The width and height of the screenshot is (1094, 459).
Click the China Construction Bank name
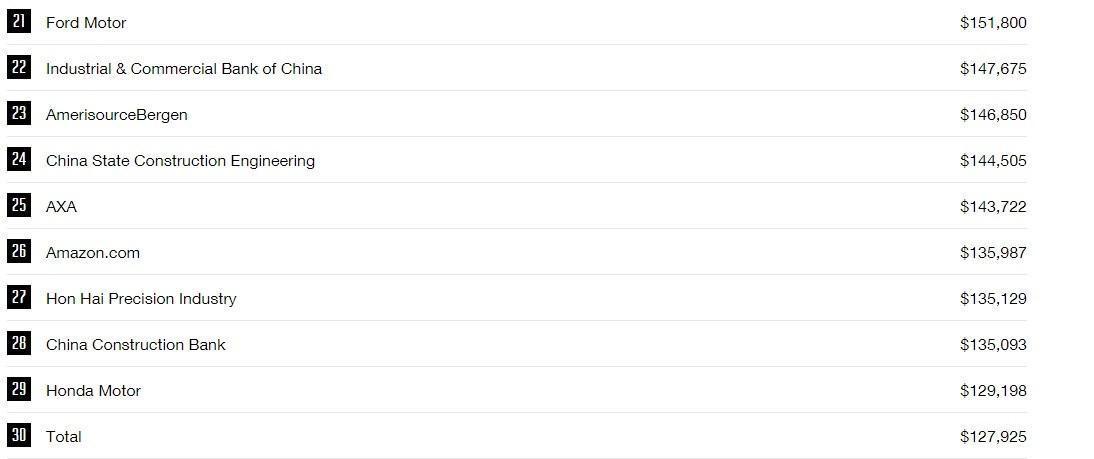(136, 345)
